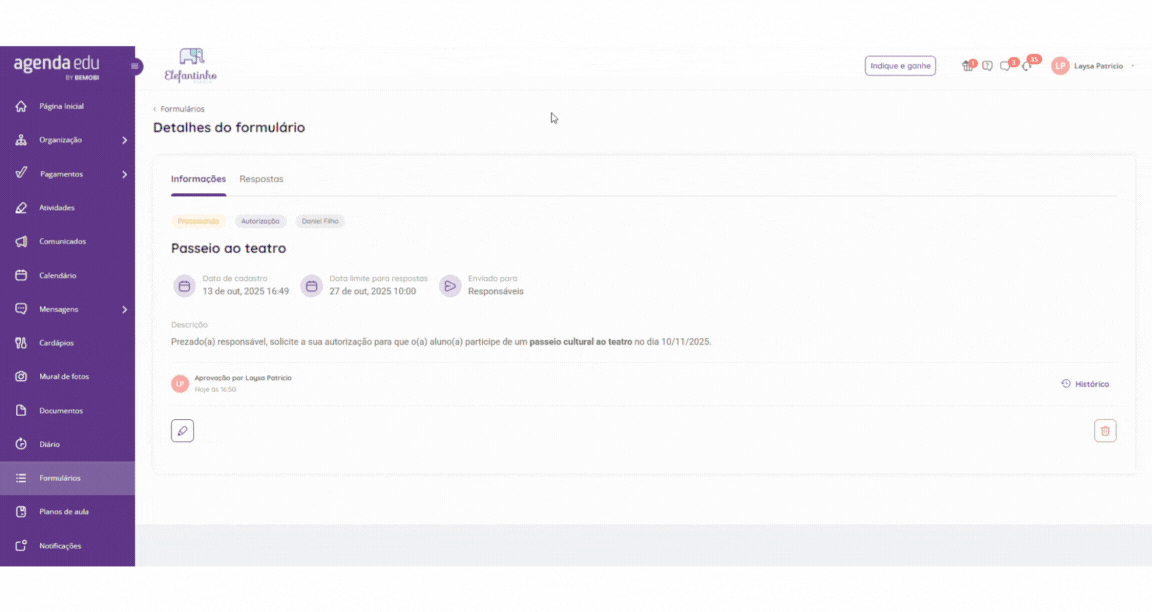Viewport: 1152px width, 612px height.
Task: Click the edit pencil button
Action: point(182,431)
